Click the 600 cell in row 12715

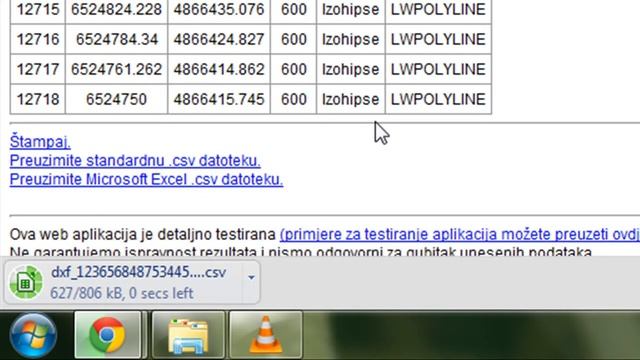(293, 9)
